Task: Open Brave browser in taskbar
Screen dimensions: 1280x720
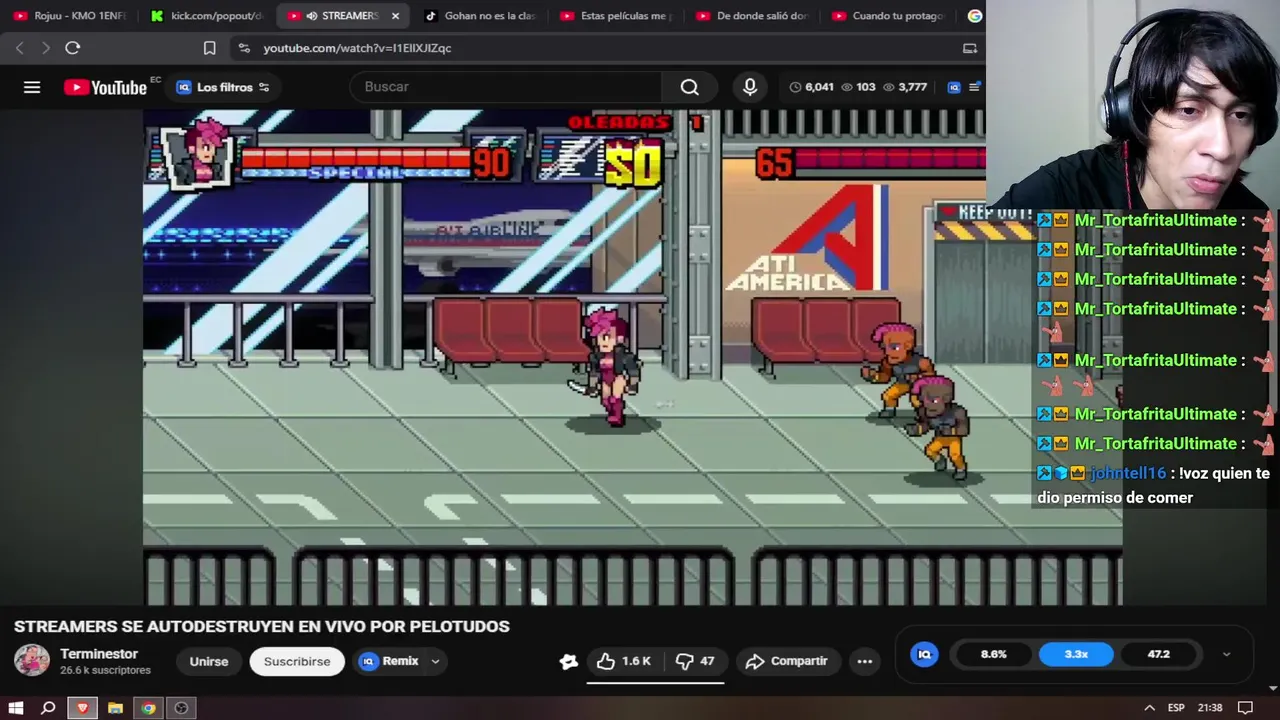Action: pyautogui.click(x=82, y=708)
